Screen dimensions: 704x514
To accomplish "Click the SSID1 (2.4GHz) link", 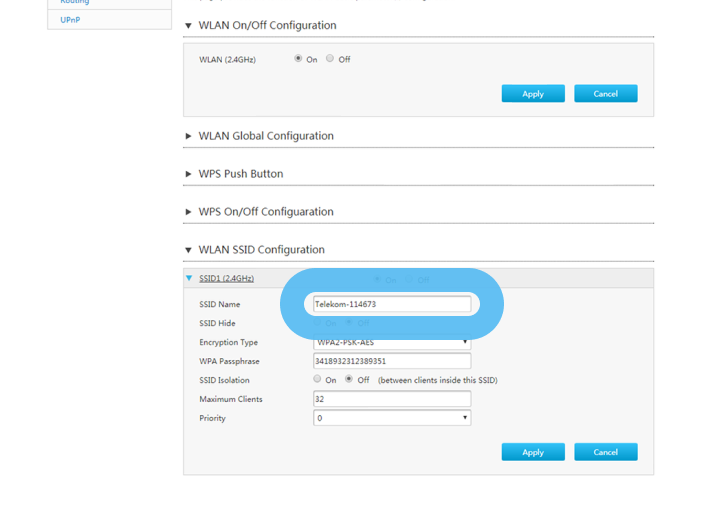I will pos(226,278).
